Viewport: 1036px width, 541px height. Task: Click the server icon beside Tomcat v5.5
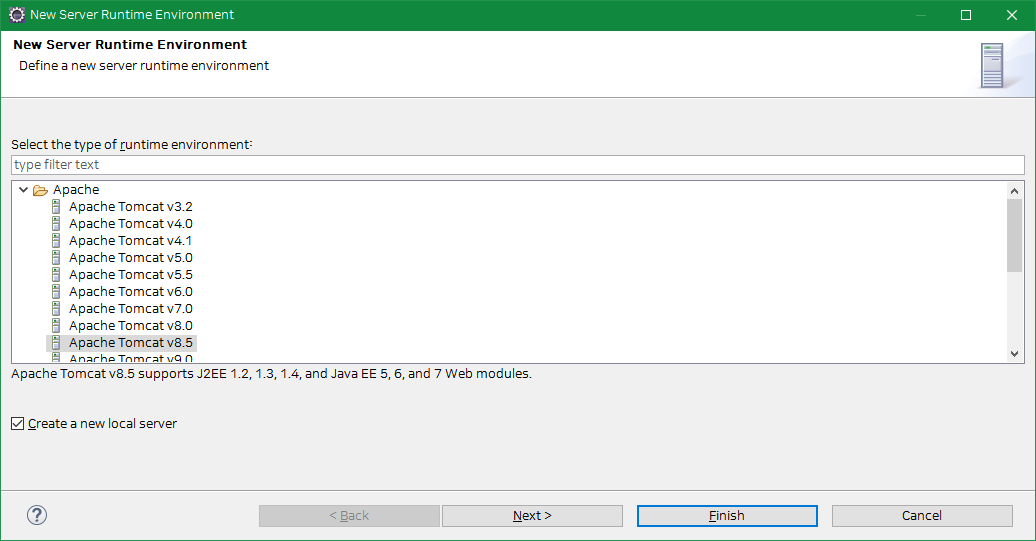(x=56, y=275)
